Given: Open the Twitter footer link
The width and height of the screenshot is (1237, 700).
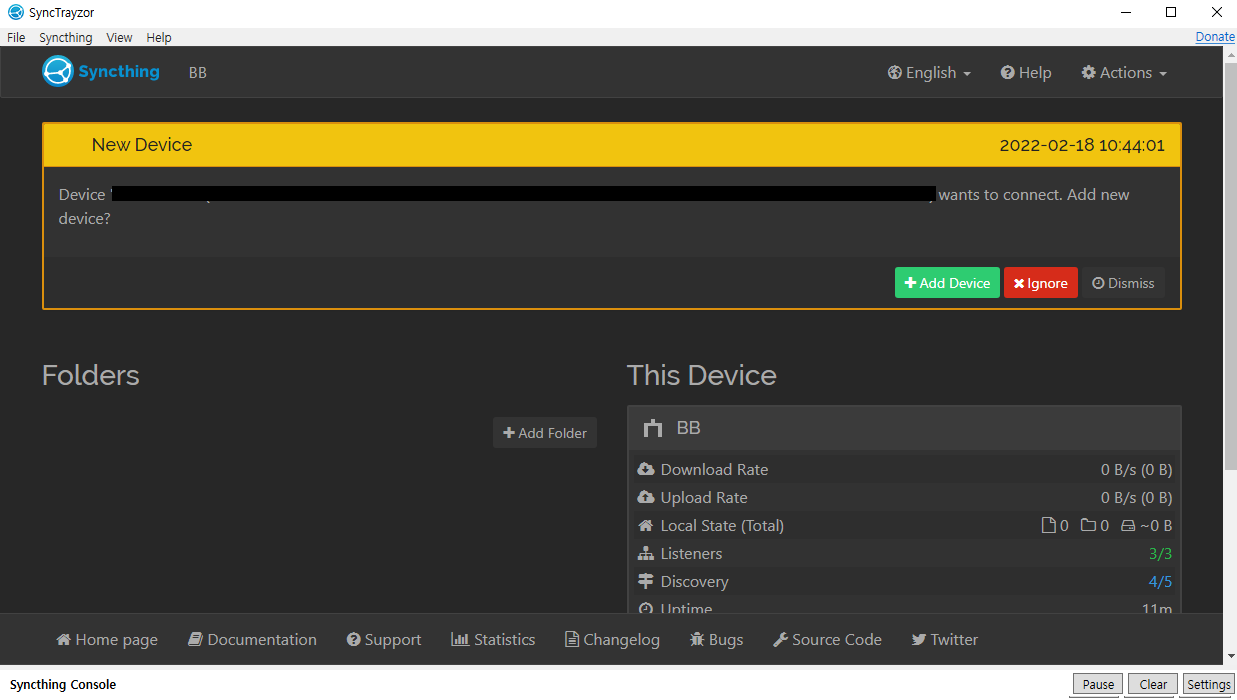Looking at the screenshot, I should click(945, 639).
